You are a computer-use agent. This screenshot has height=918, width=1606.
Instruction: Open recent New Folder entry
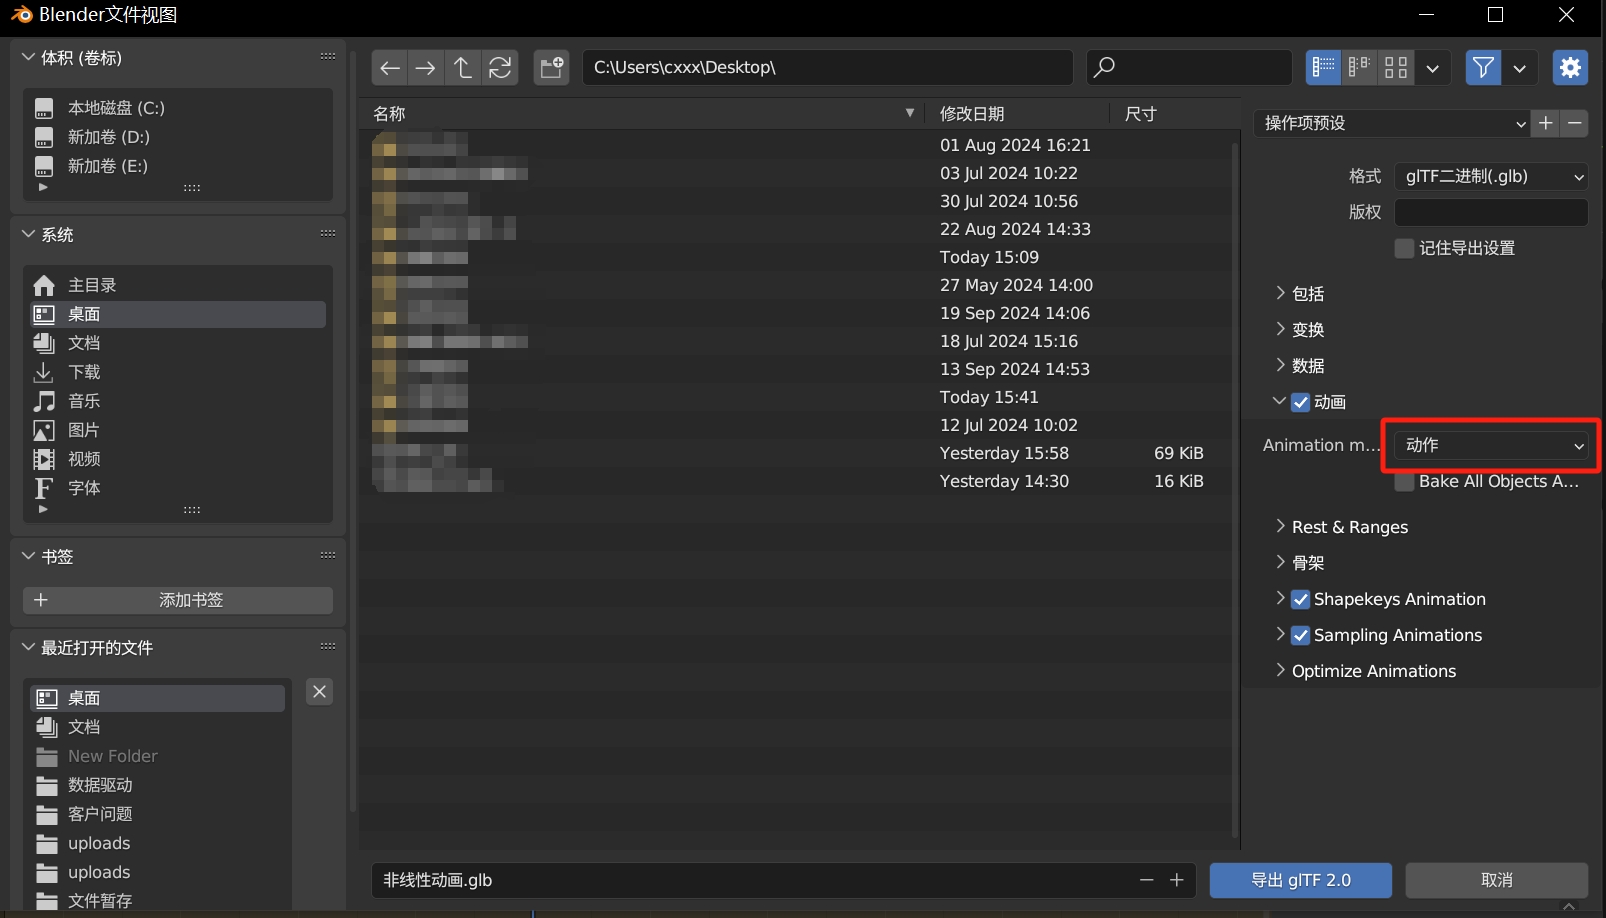click(158, 756)
